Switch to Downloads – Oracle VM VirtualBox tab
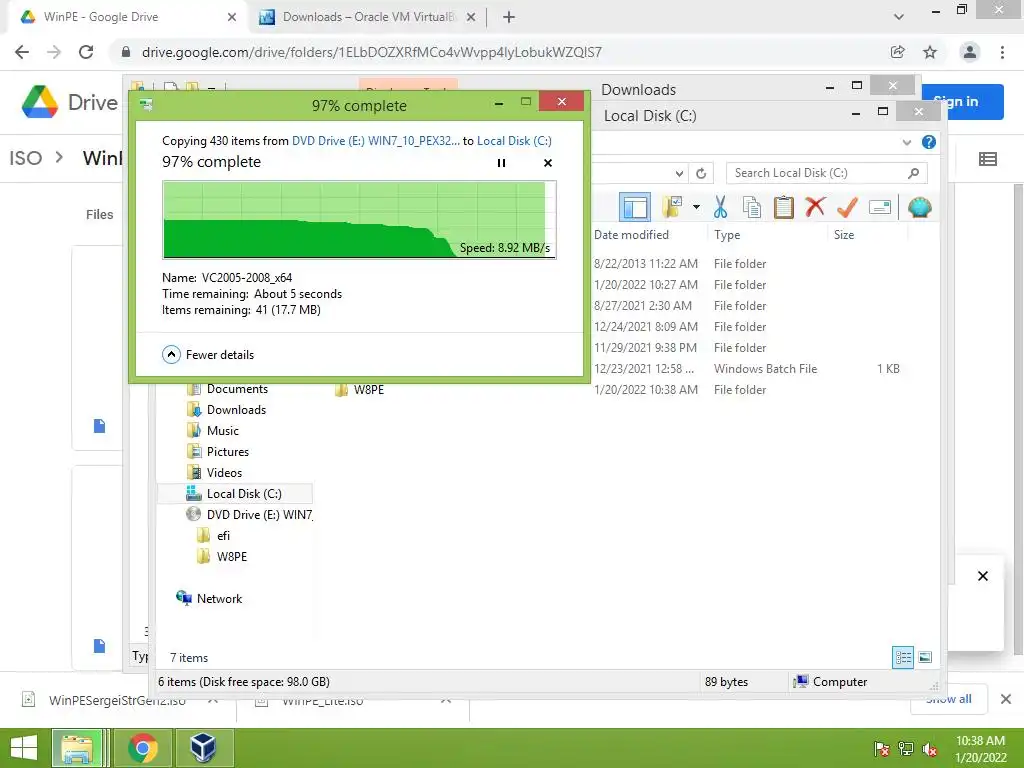The width and height of the screenshot is (1024, 768). click(x=369, y=17)
